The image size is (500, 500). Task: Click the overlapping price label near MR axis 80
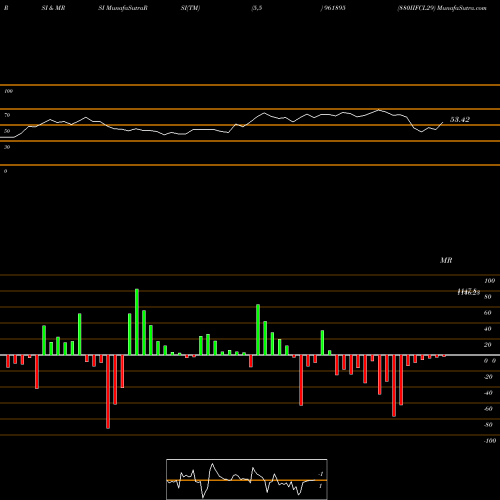pos(469,292)
